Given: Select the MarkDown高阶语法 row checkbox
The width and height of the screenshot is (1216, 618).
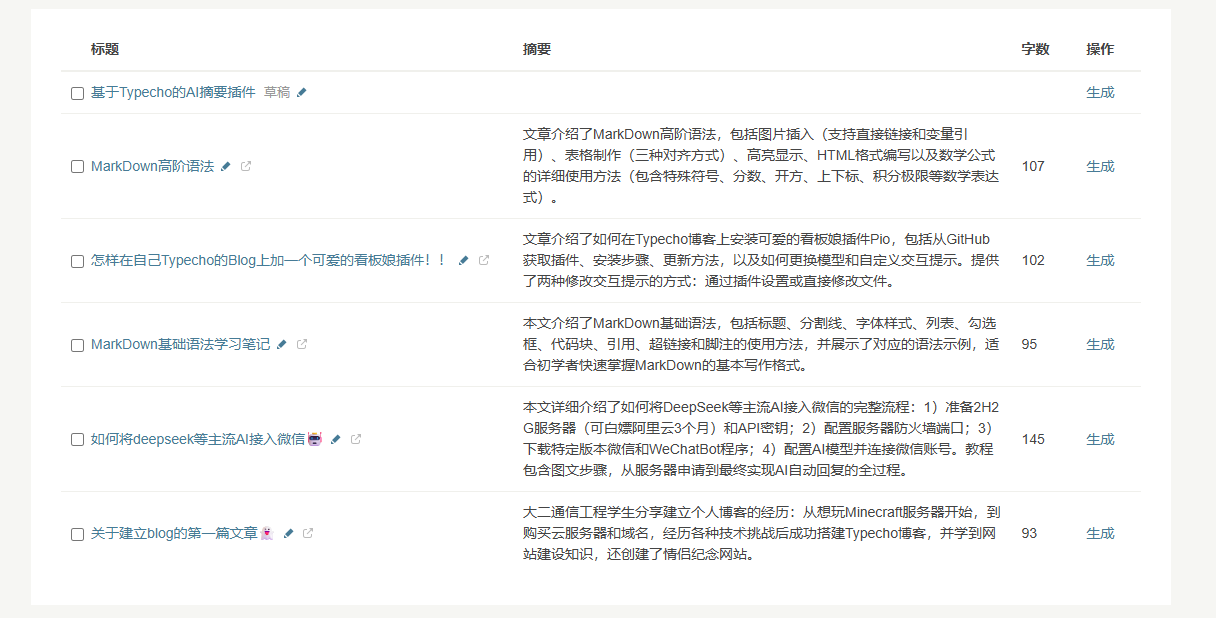Looking at the screenshot, I should pyautogui.click(x=77, y=167).
